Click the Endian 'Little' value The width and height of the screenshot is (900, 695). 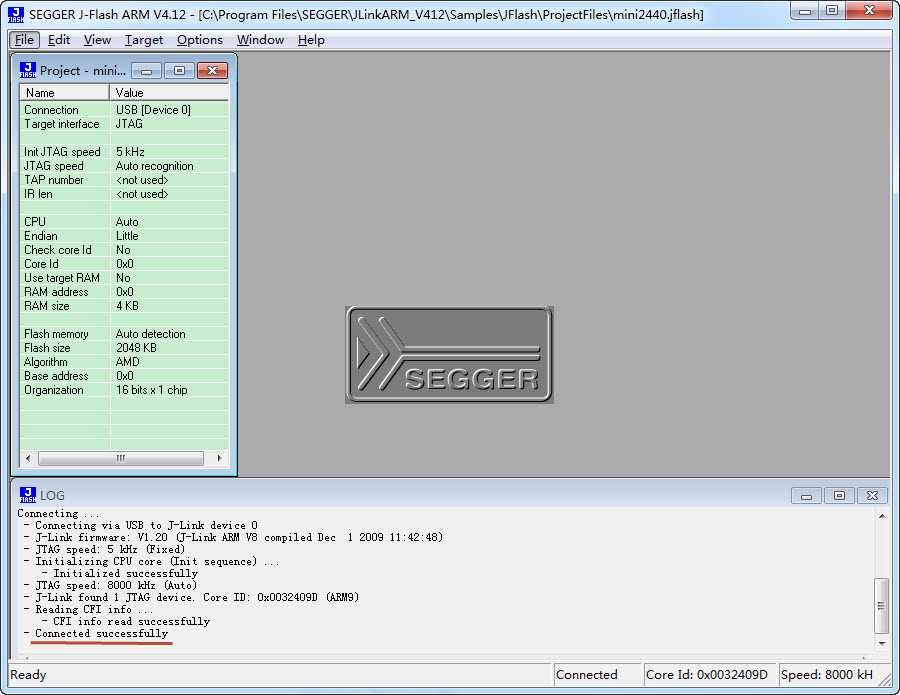[x=127, y=236]
